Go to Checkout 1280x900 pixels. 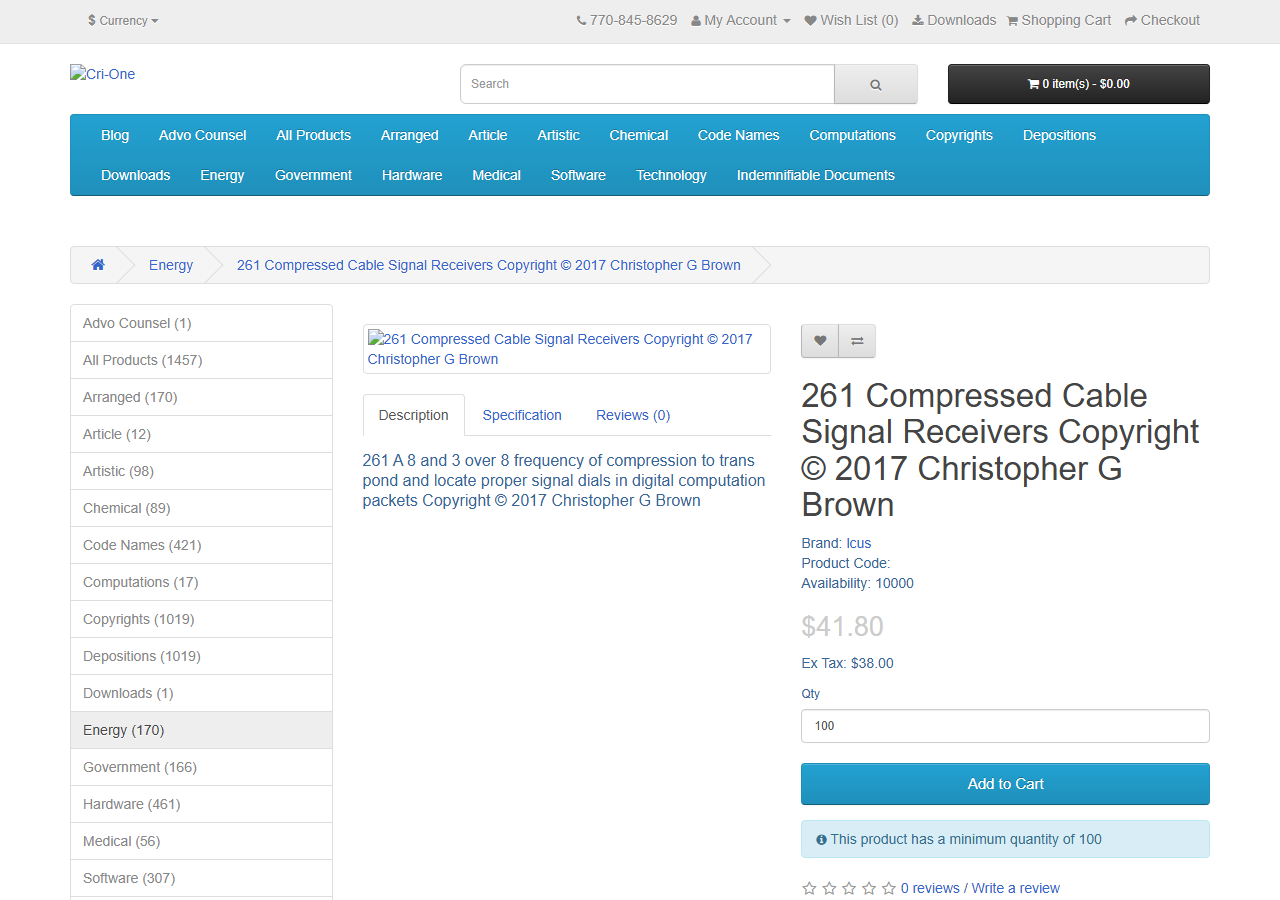[1162, 20]
